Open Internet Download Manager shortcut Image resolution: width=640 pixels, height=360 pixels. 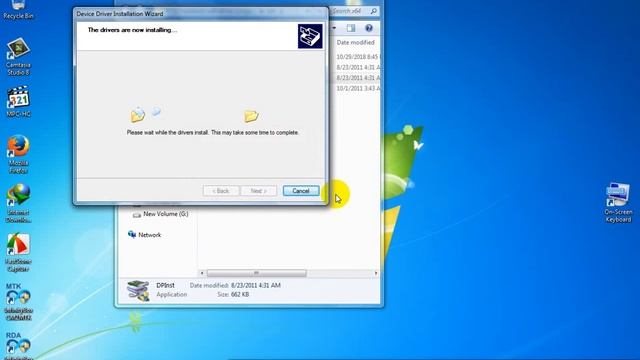pos(18,203)
